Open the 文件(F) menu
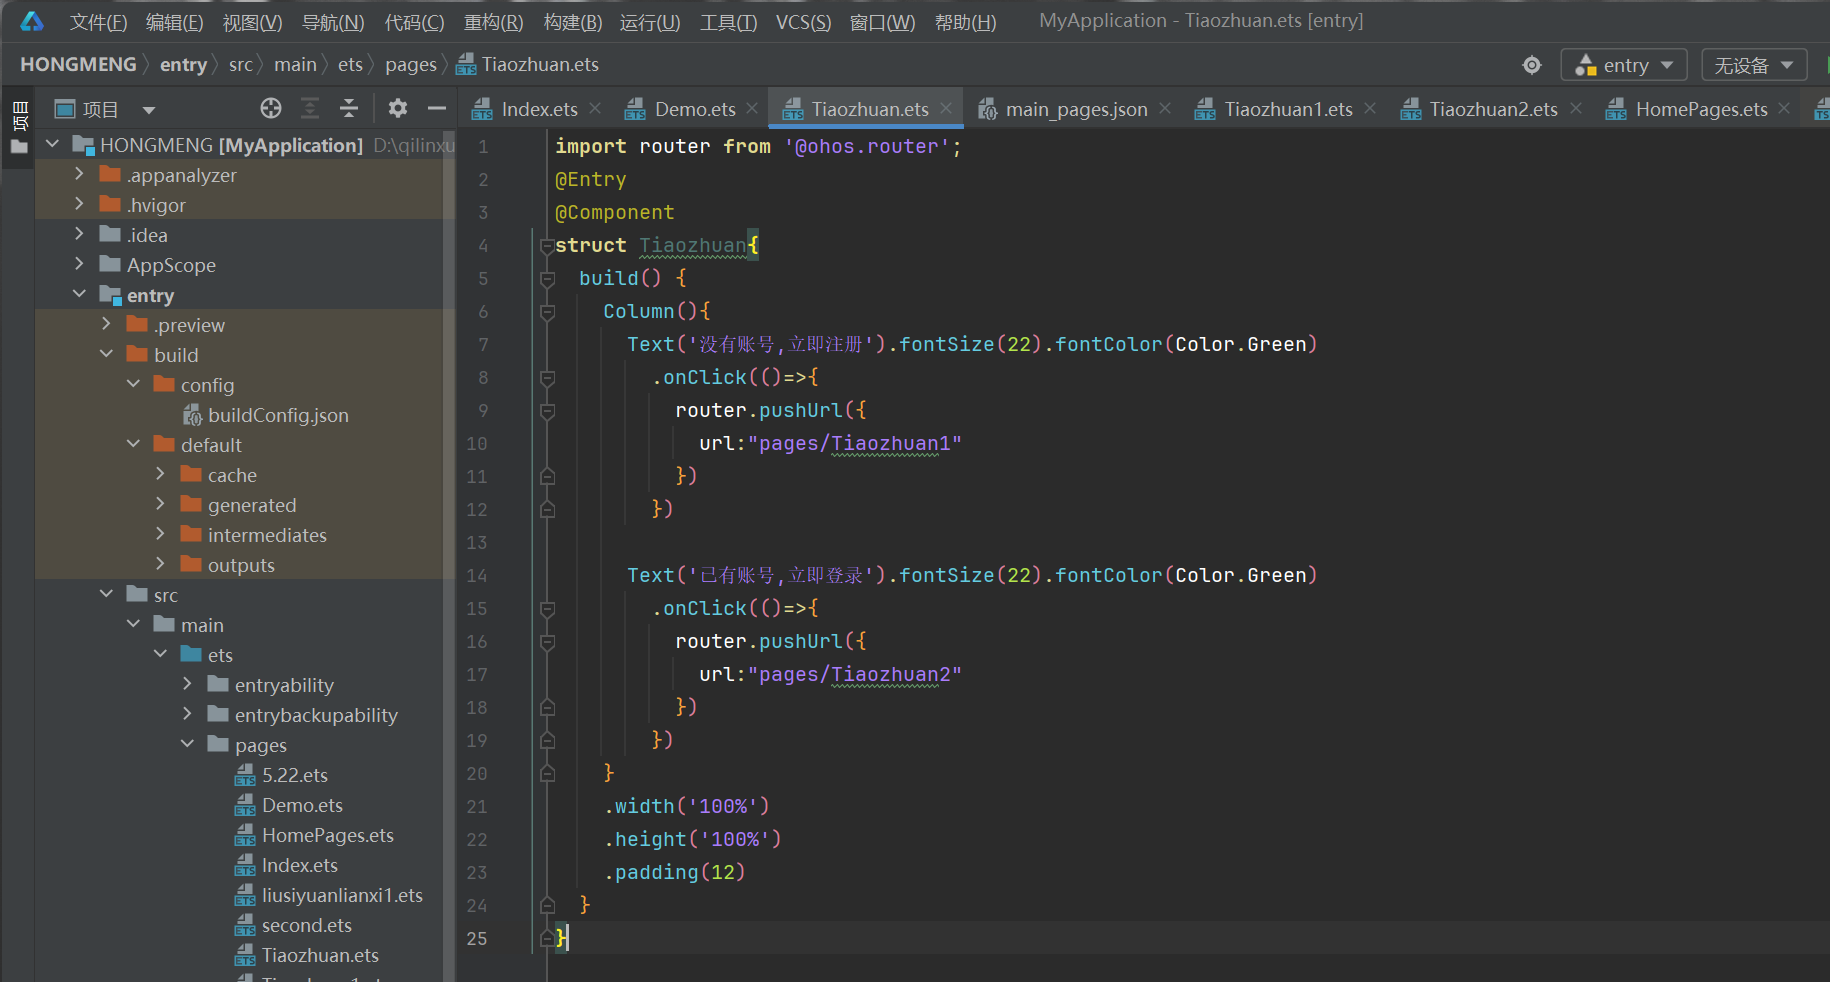The height and width of the screenshot is (982, 1830). click(98, 22)
